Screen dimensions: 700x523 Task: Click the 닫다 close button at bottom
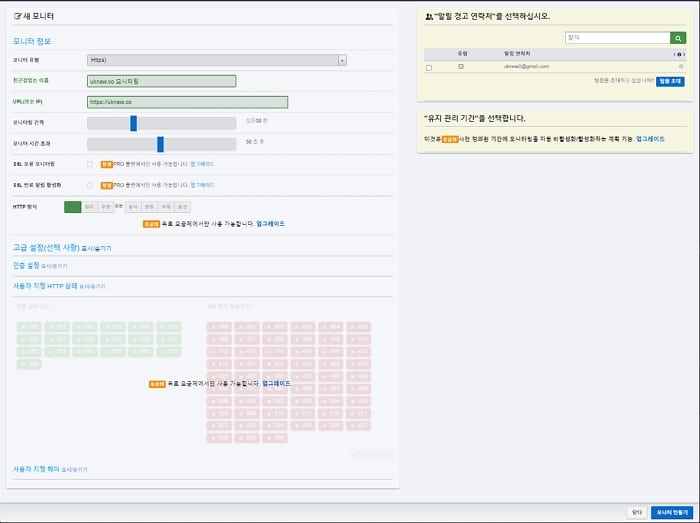click(637, 512)
